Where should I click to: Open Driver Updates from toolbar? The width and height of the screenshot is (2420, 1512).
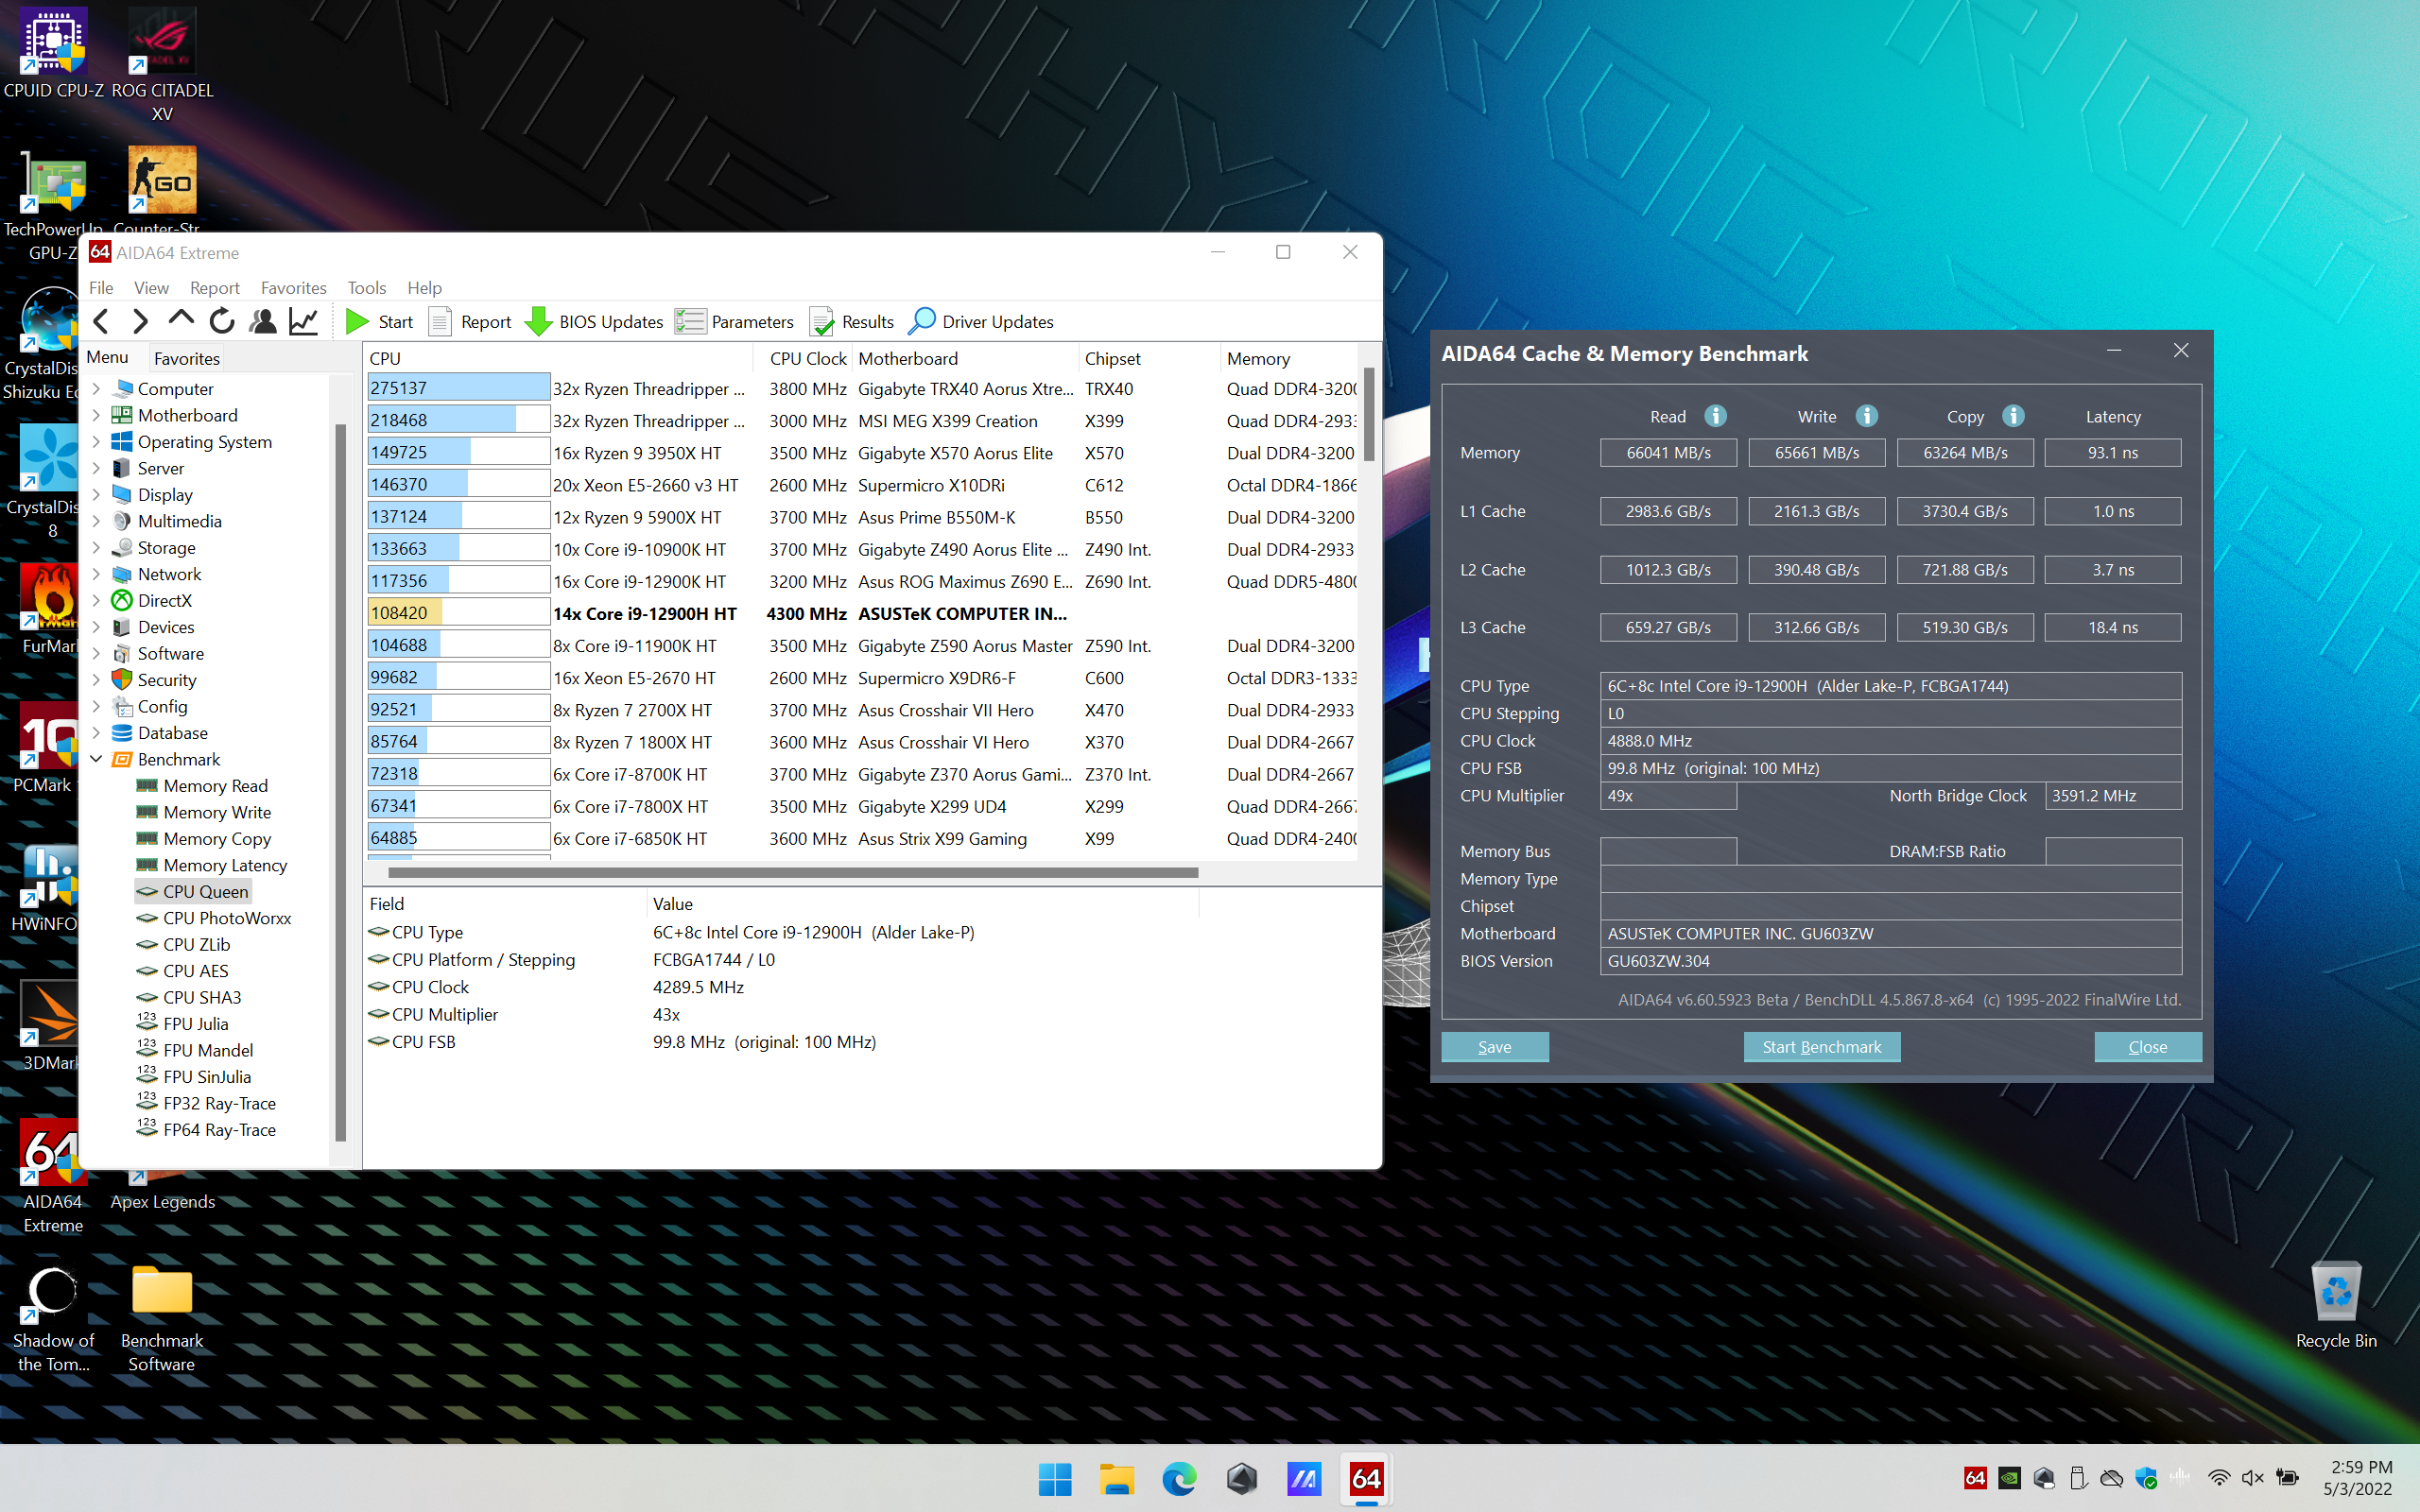(981, 321)
